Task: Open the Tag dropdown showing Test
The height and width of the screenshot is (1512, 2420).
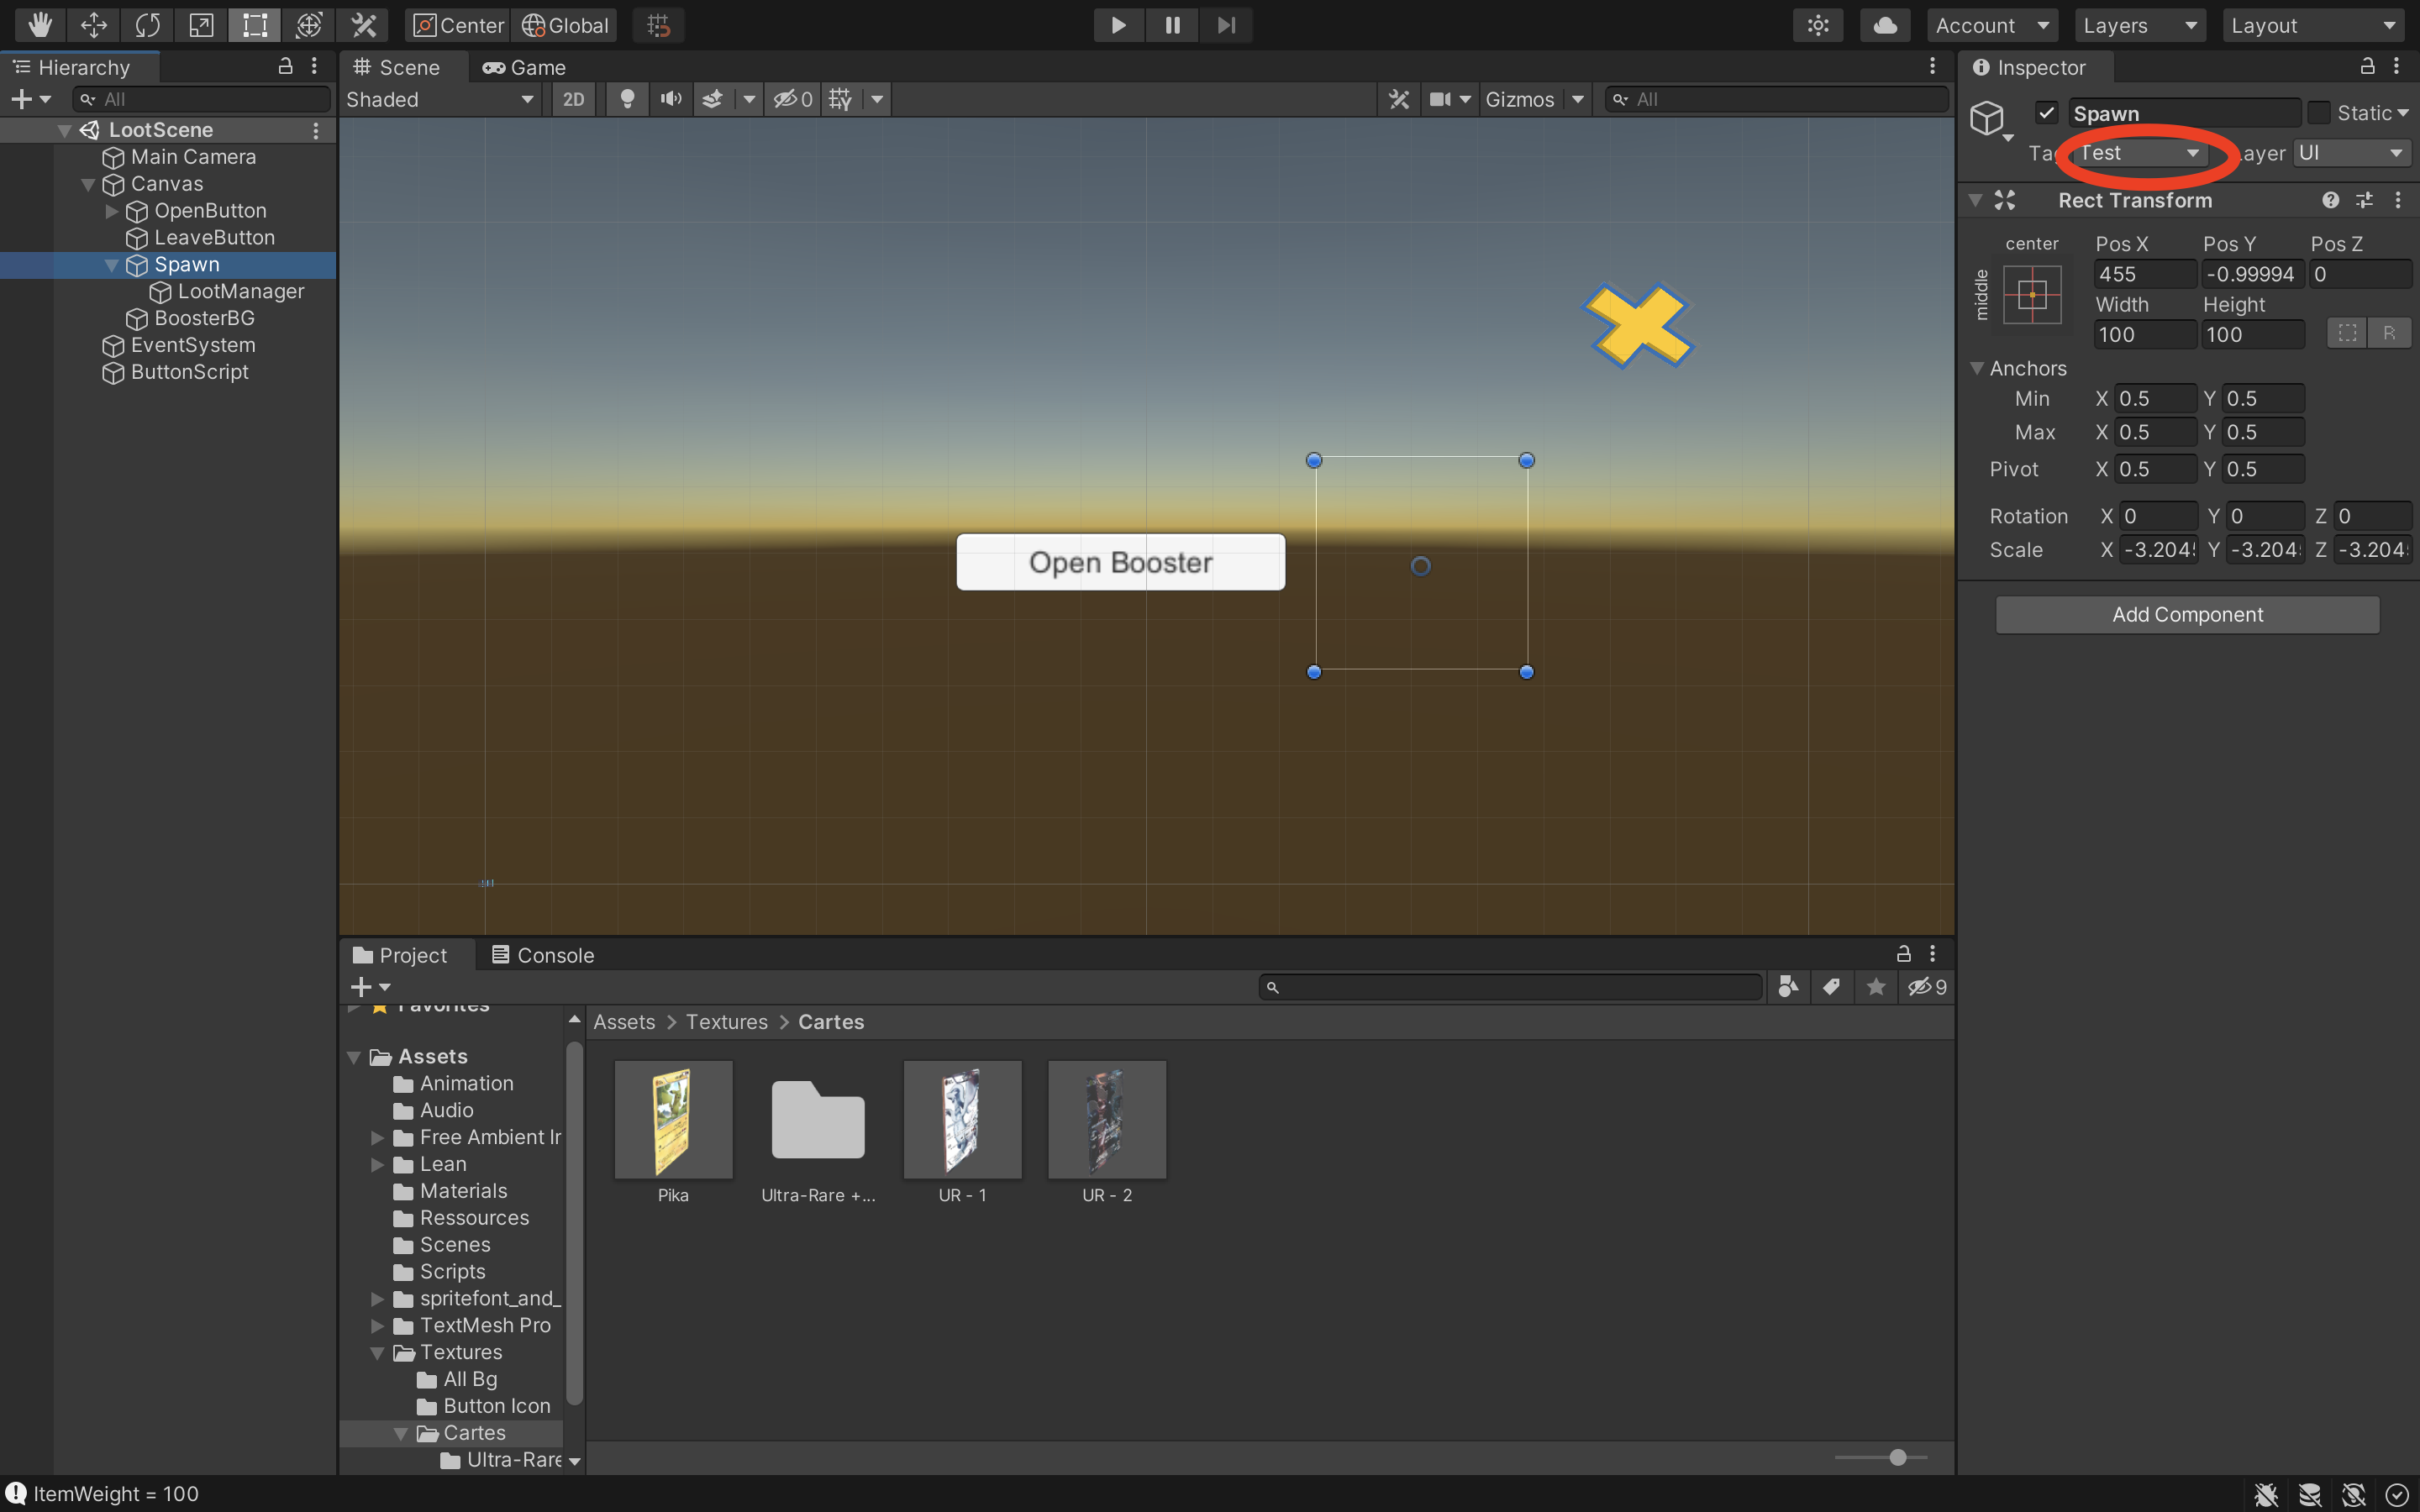Action: [2139, 153]
